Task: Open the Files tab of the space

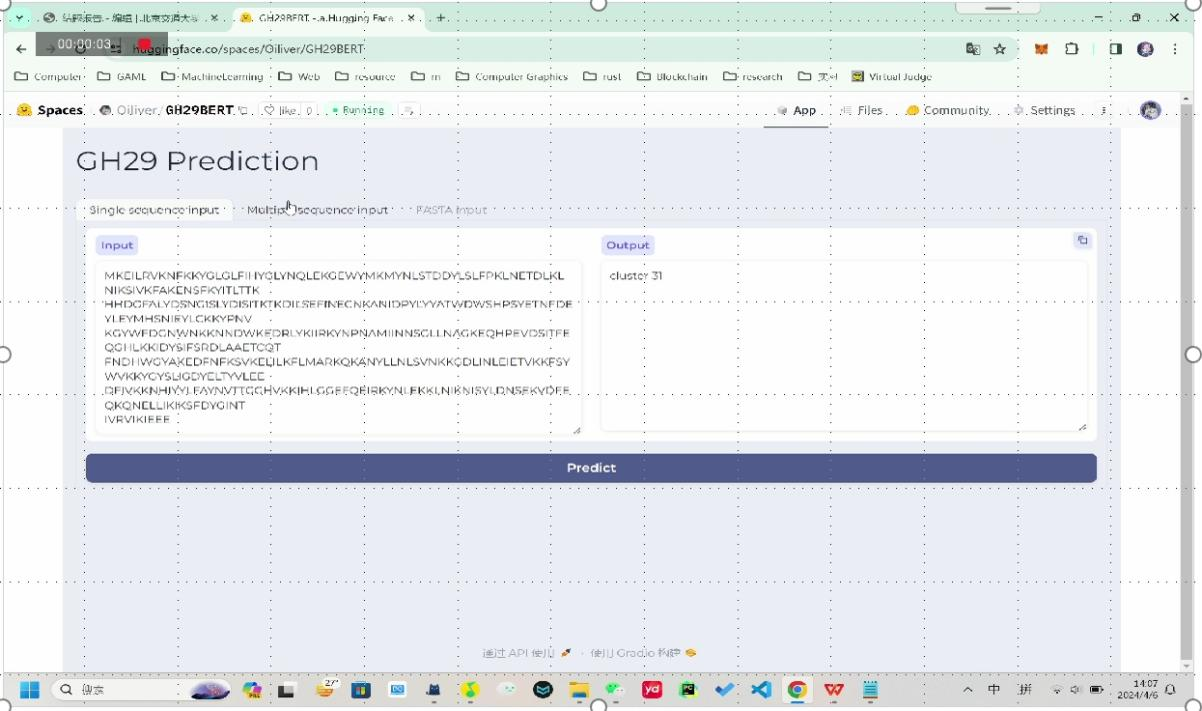Action: [x=862, y=111]
